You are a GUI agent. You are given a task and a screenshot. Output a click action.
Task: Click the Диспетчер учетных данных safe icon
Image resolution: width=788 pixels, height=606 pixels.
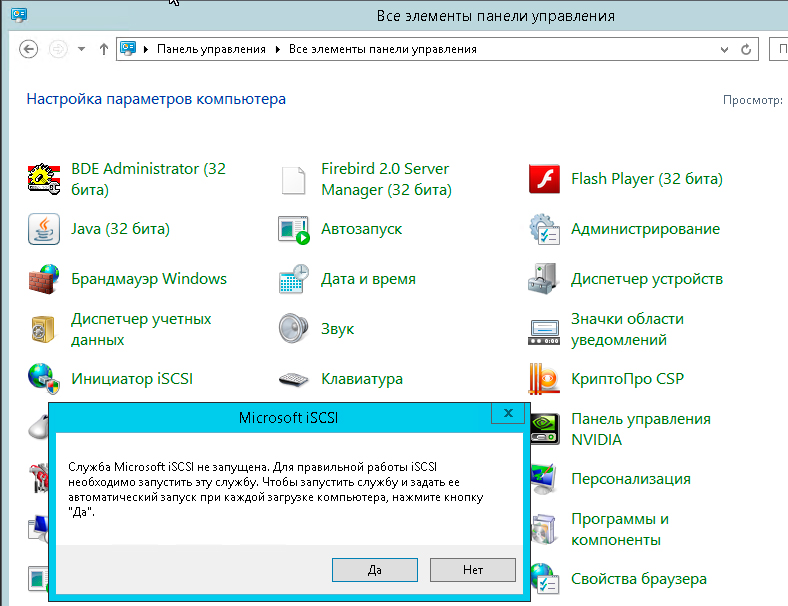tap(43, 330)
